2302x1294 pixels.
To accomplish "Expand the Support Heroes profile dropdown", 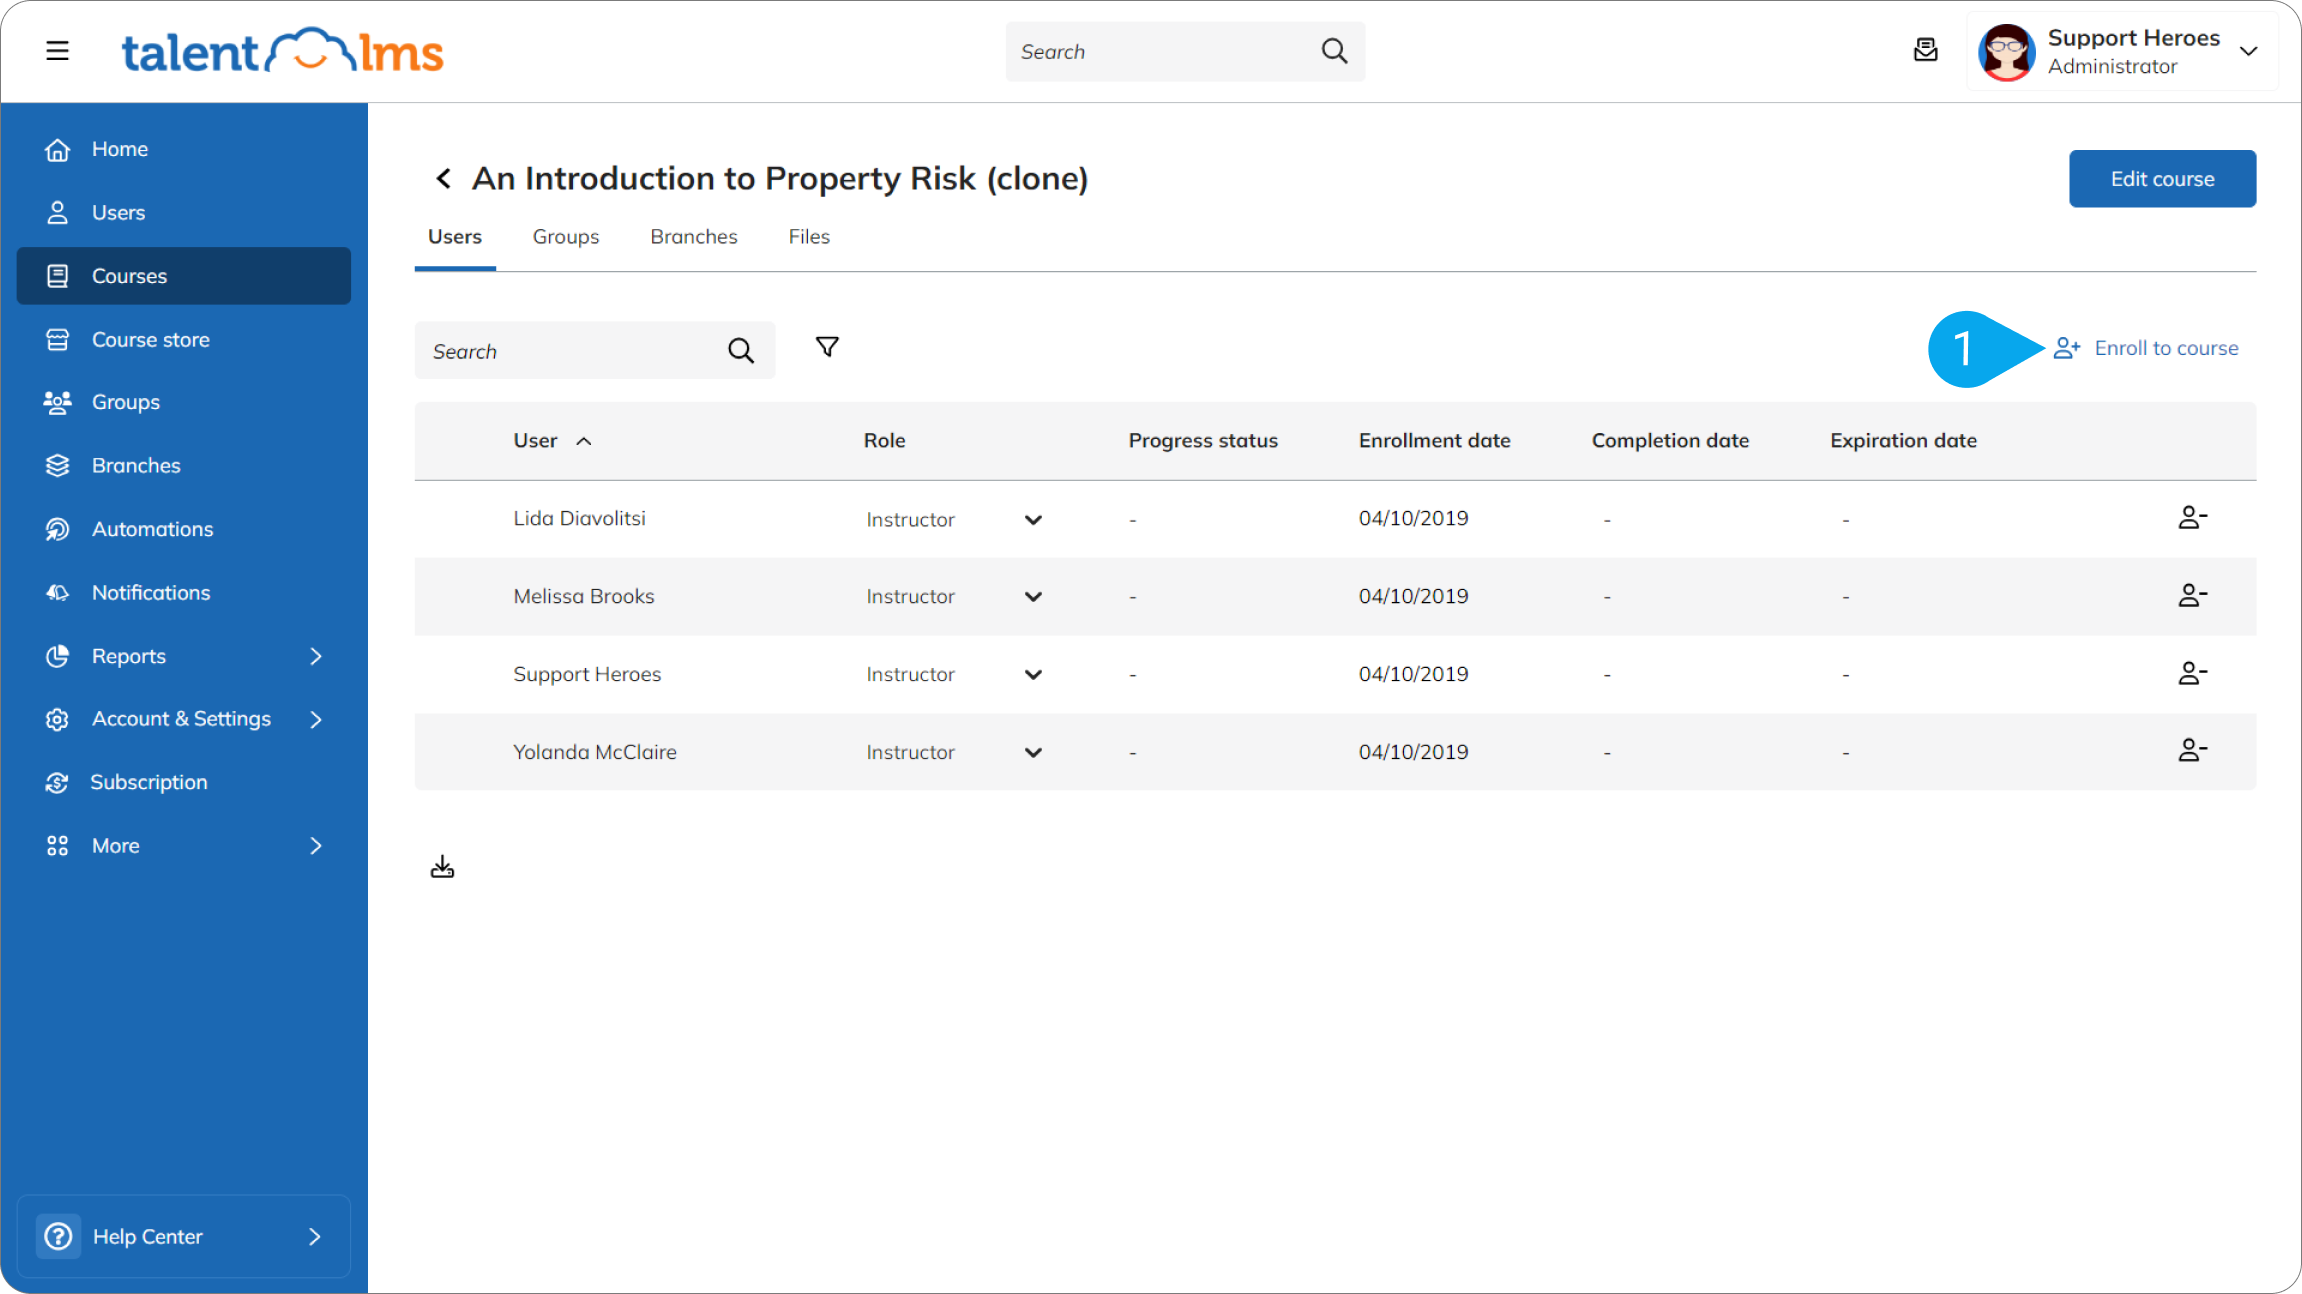I will tap(2249, 52).
